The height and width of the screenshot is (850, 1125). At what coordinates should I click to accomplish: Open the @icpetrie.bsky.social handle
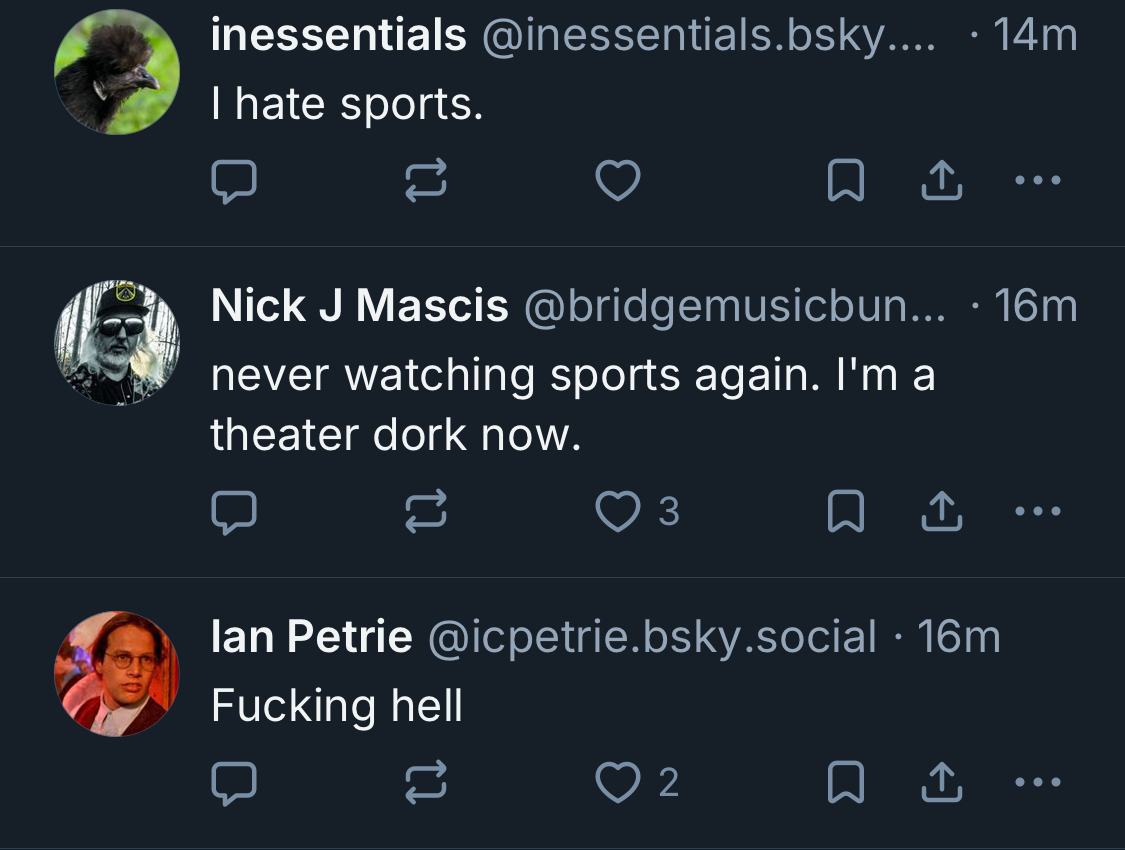point(651,637)
